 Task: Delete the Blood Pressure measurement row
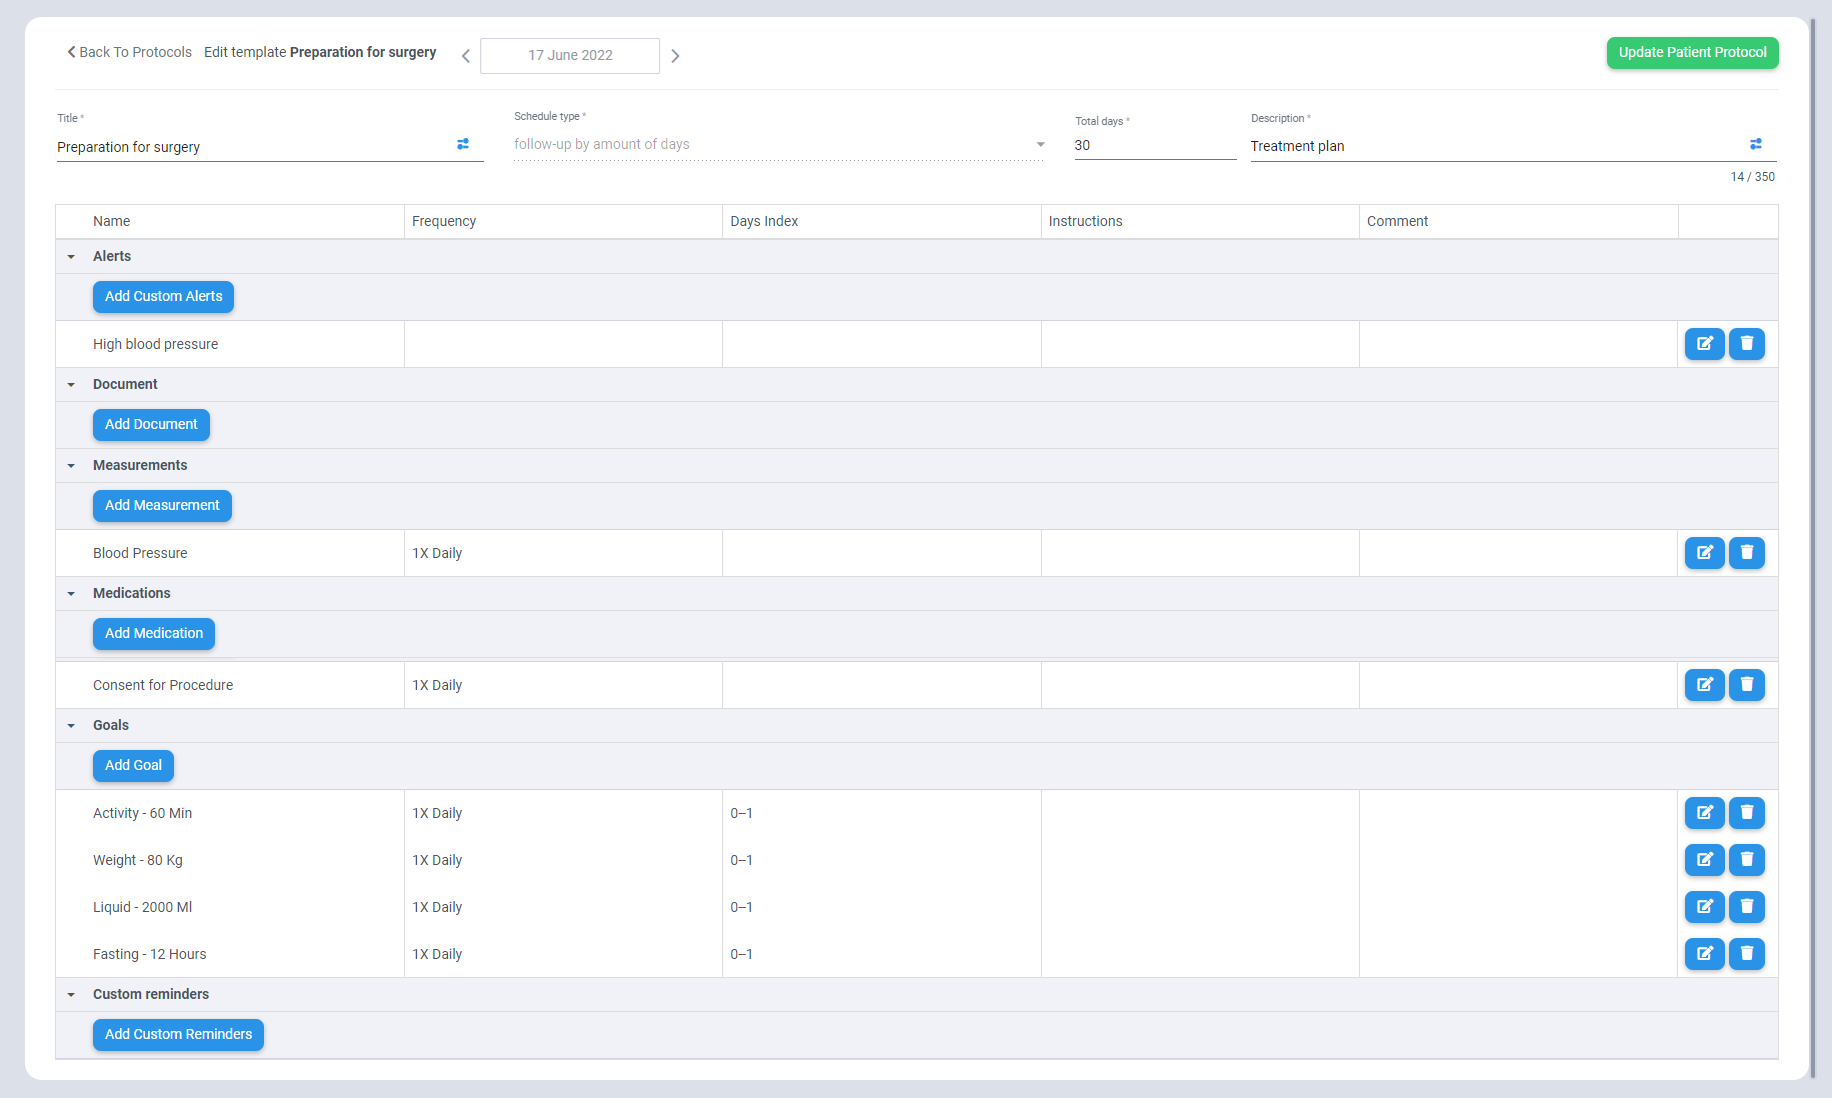(1746, 553)
